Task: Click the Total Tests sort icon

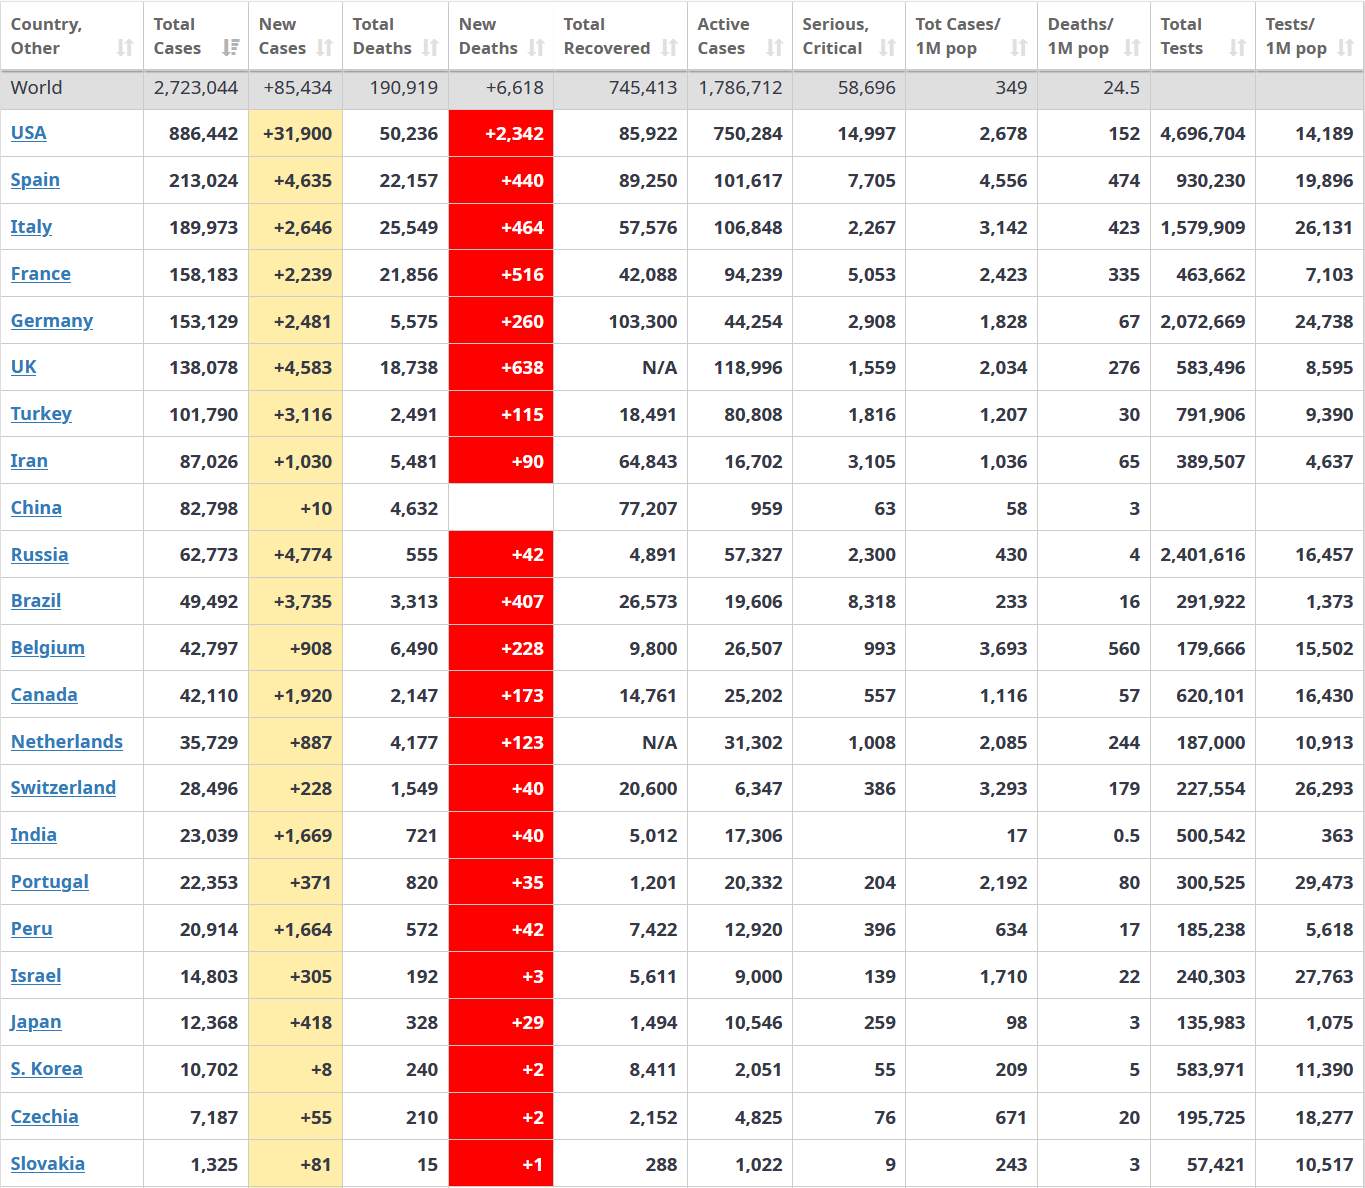Action: pos(1238,48)
